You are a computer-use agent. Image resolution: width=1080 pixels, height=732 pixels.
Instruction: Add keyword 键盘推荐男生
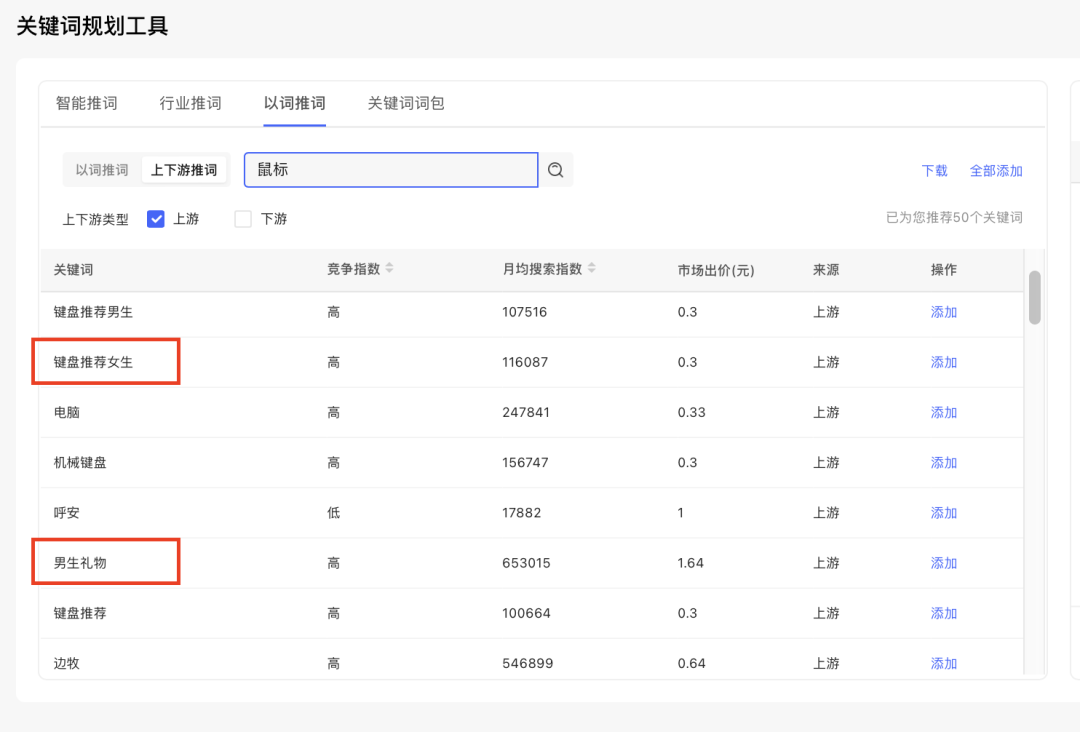(944, 312)
